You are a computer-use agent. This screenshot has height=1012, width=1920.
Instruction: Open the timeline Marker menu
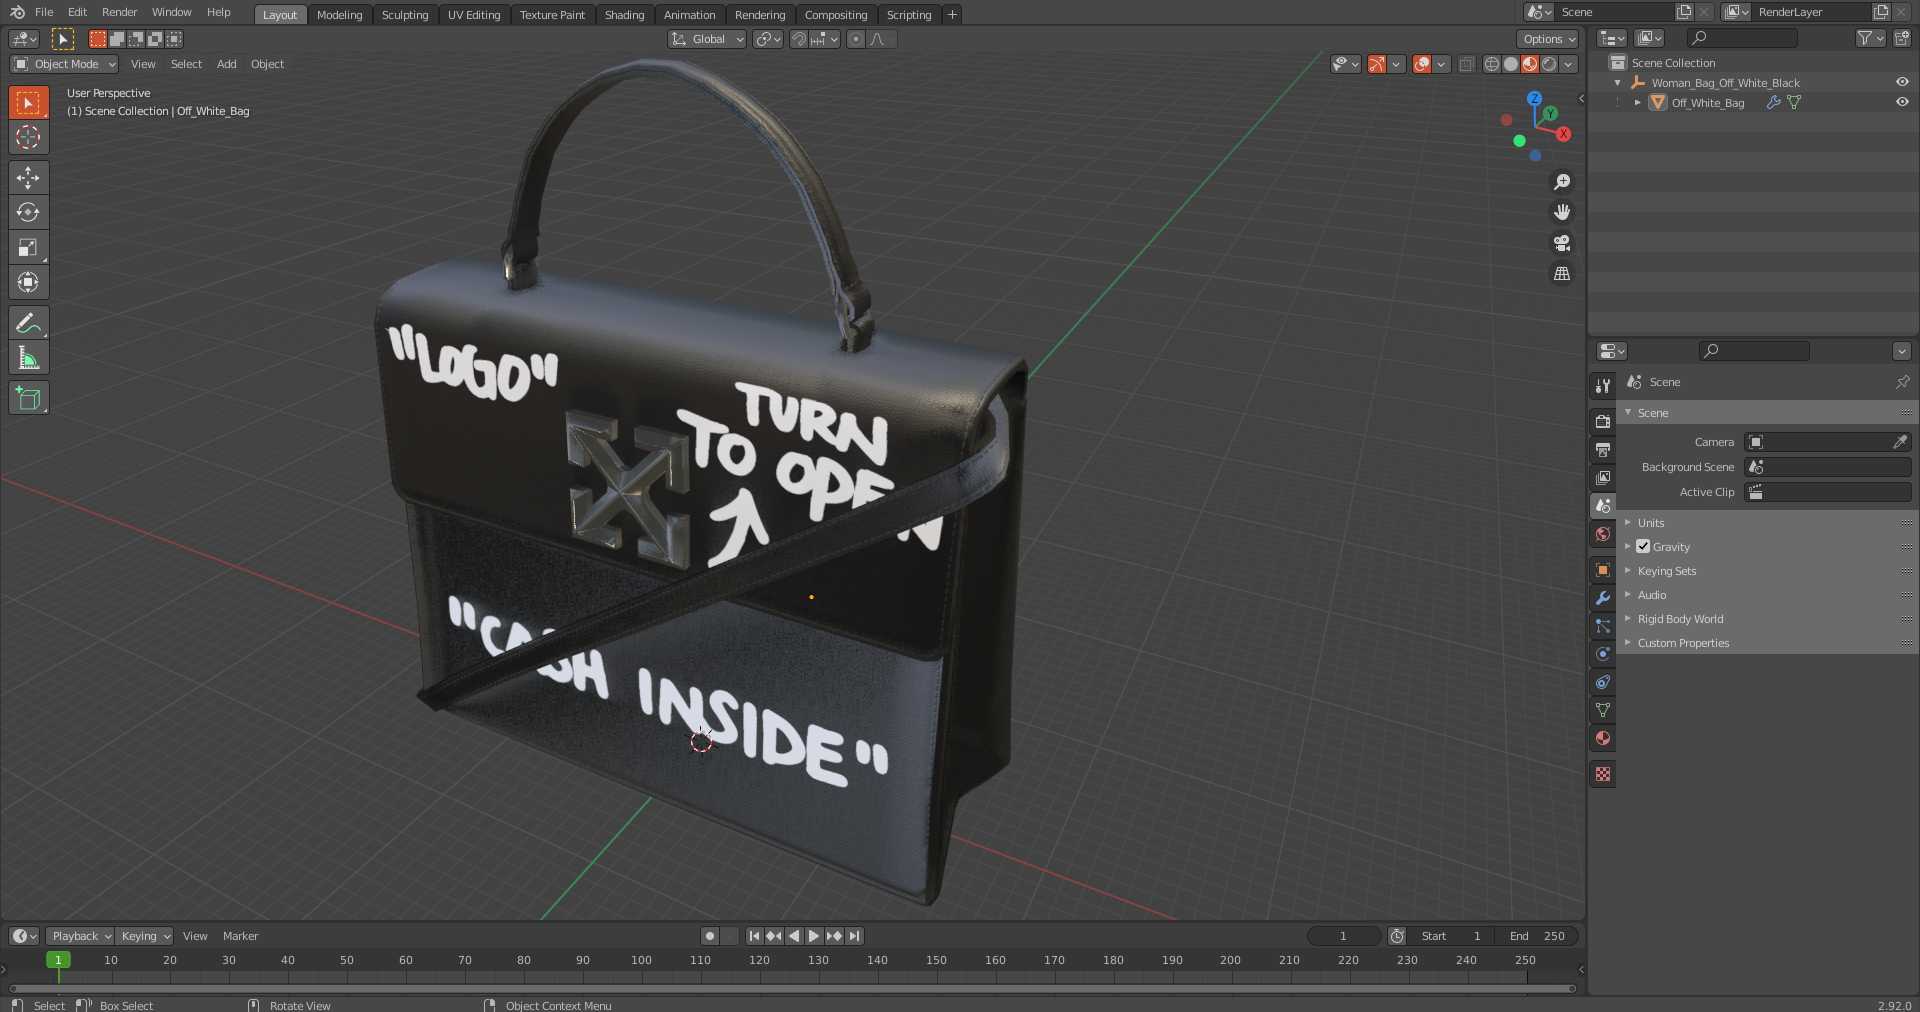[x=240, y=936]
